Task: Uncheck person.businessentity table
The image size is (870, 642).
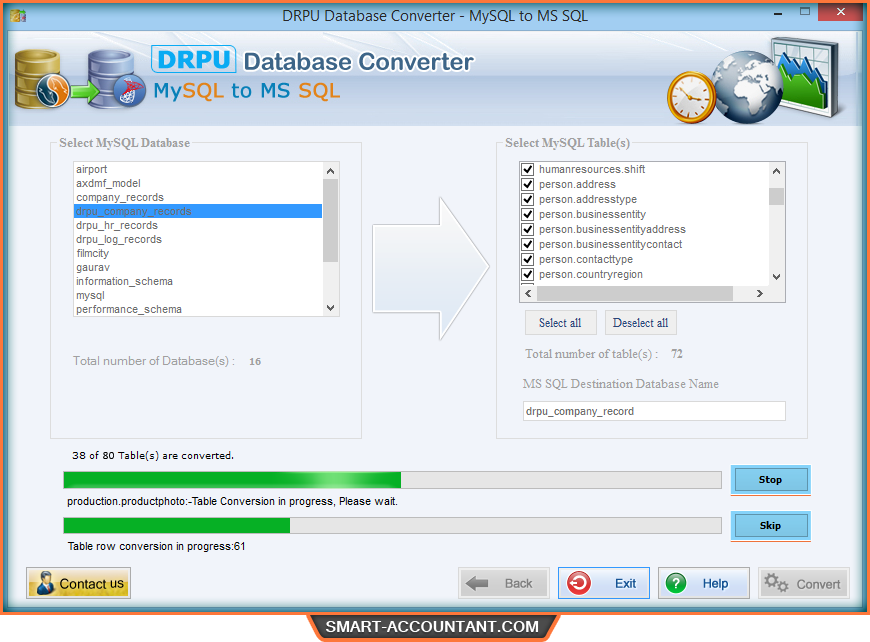Action: pos(528,214)
